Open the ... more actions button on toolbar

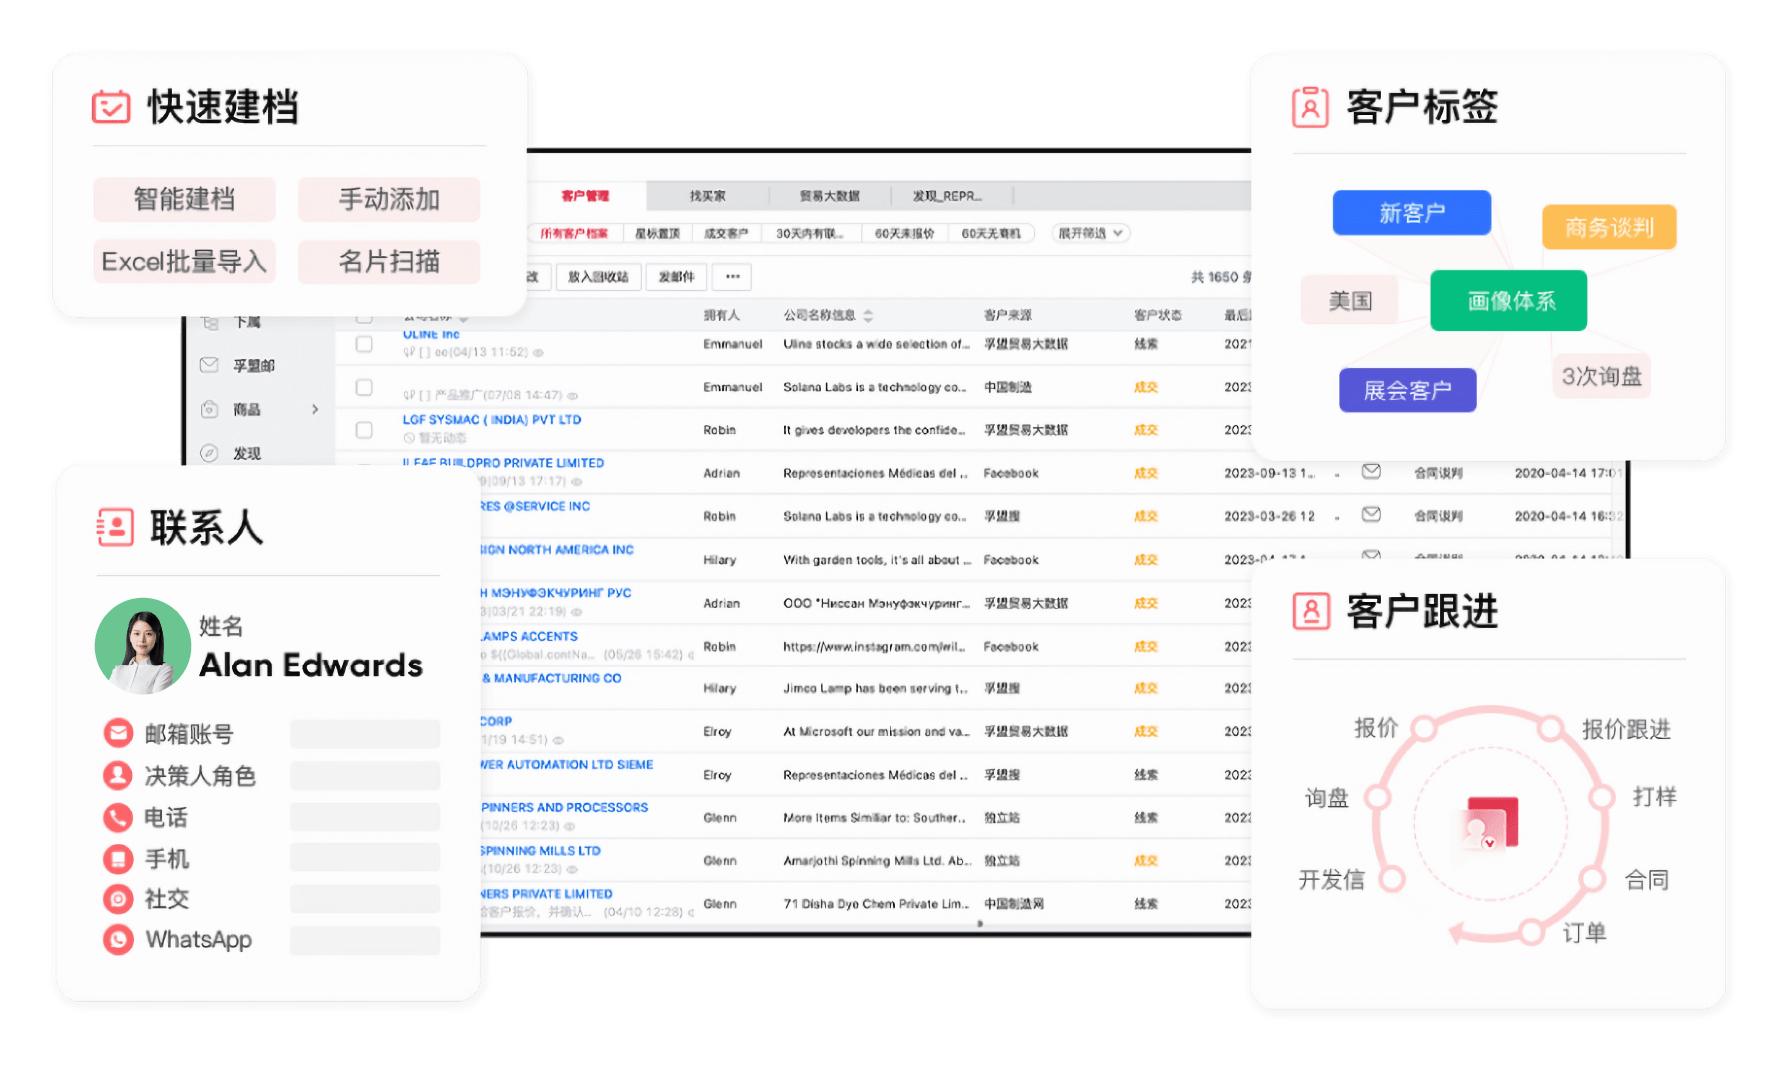point(733,277)
